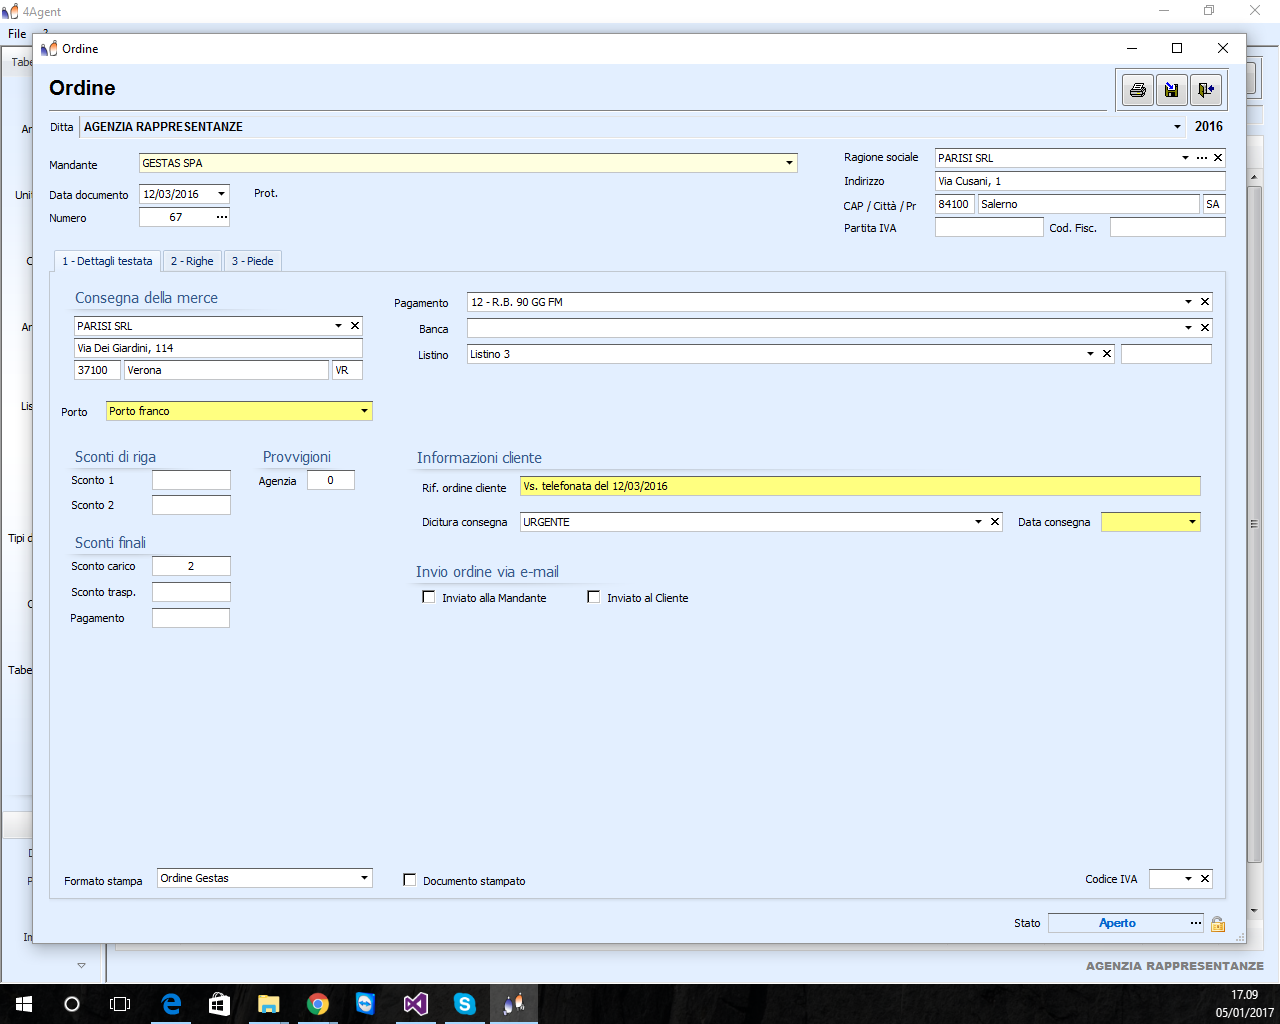Clear the Dicitura consegna with X
Image resolution: width=1280 pixels, height=1024 pixels.
point(995,522)
